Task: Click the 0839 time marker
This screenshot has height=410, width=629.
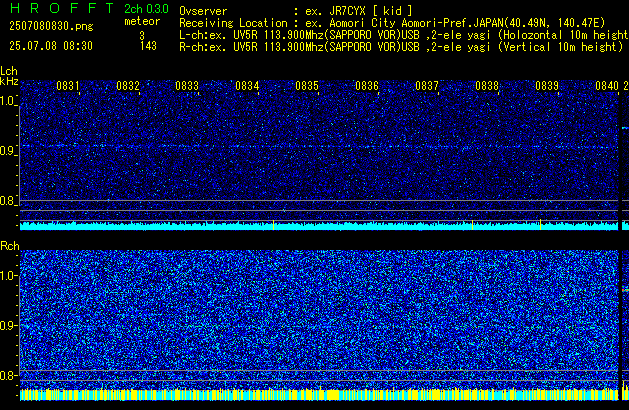Action: pos(547,86)
